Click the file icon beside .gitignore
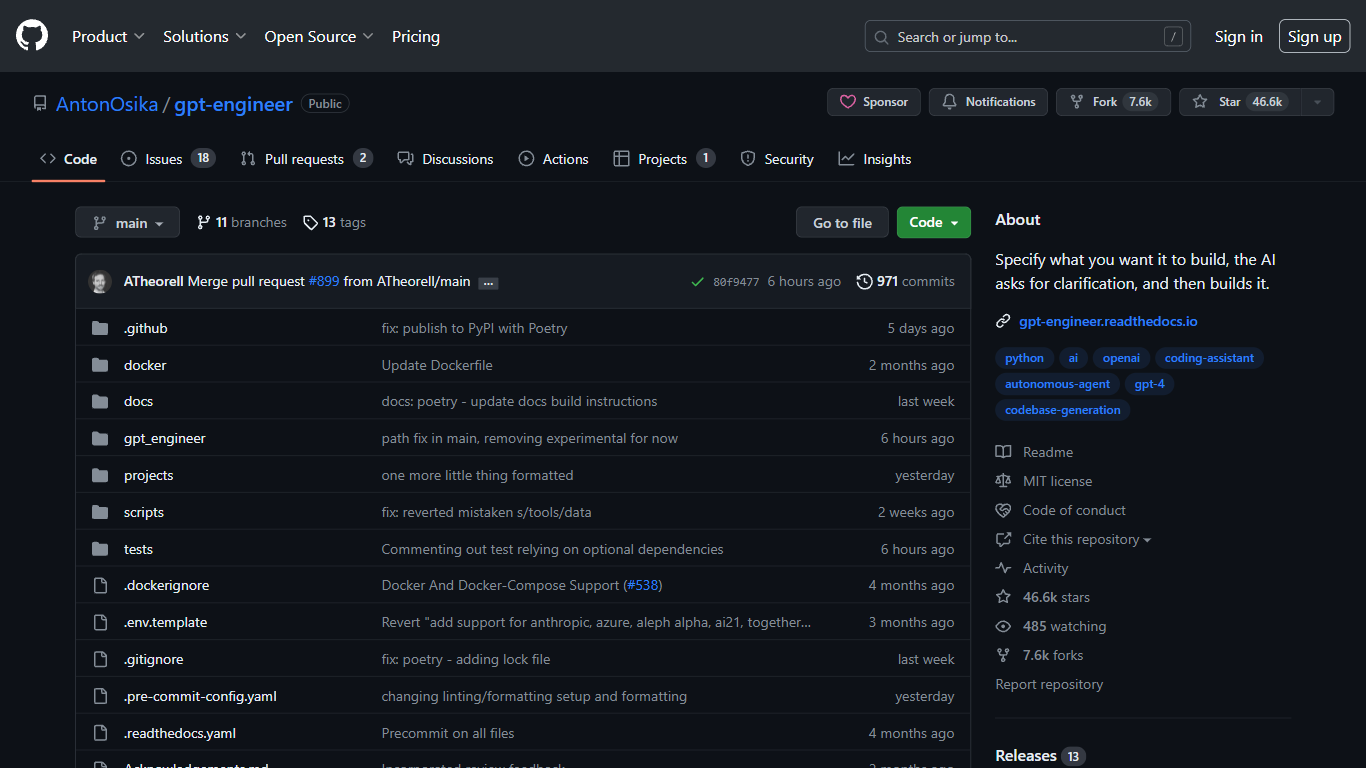1366x768 pixels. point(100,659)
